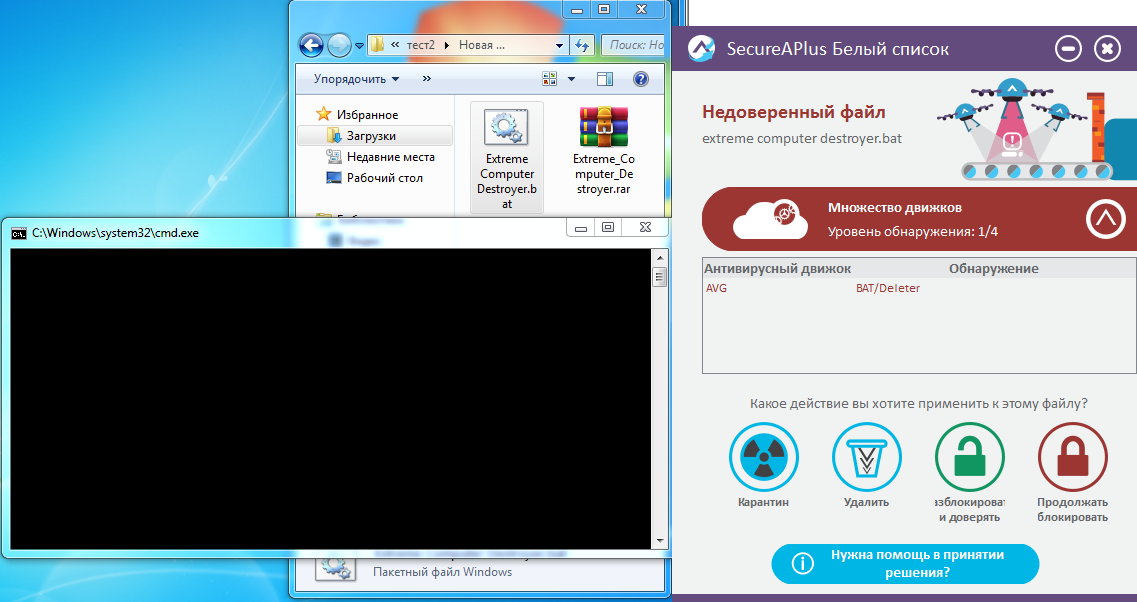Select Extreme_Computer_Destroyer.rar archive

point(603,151)
